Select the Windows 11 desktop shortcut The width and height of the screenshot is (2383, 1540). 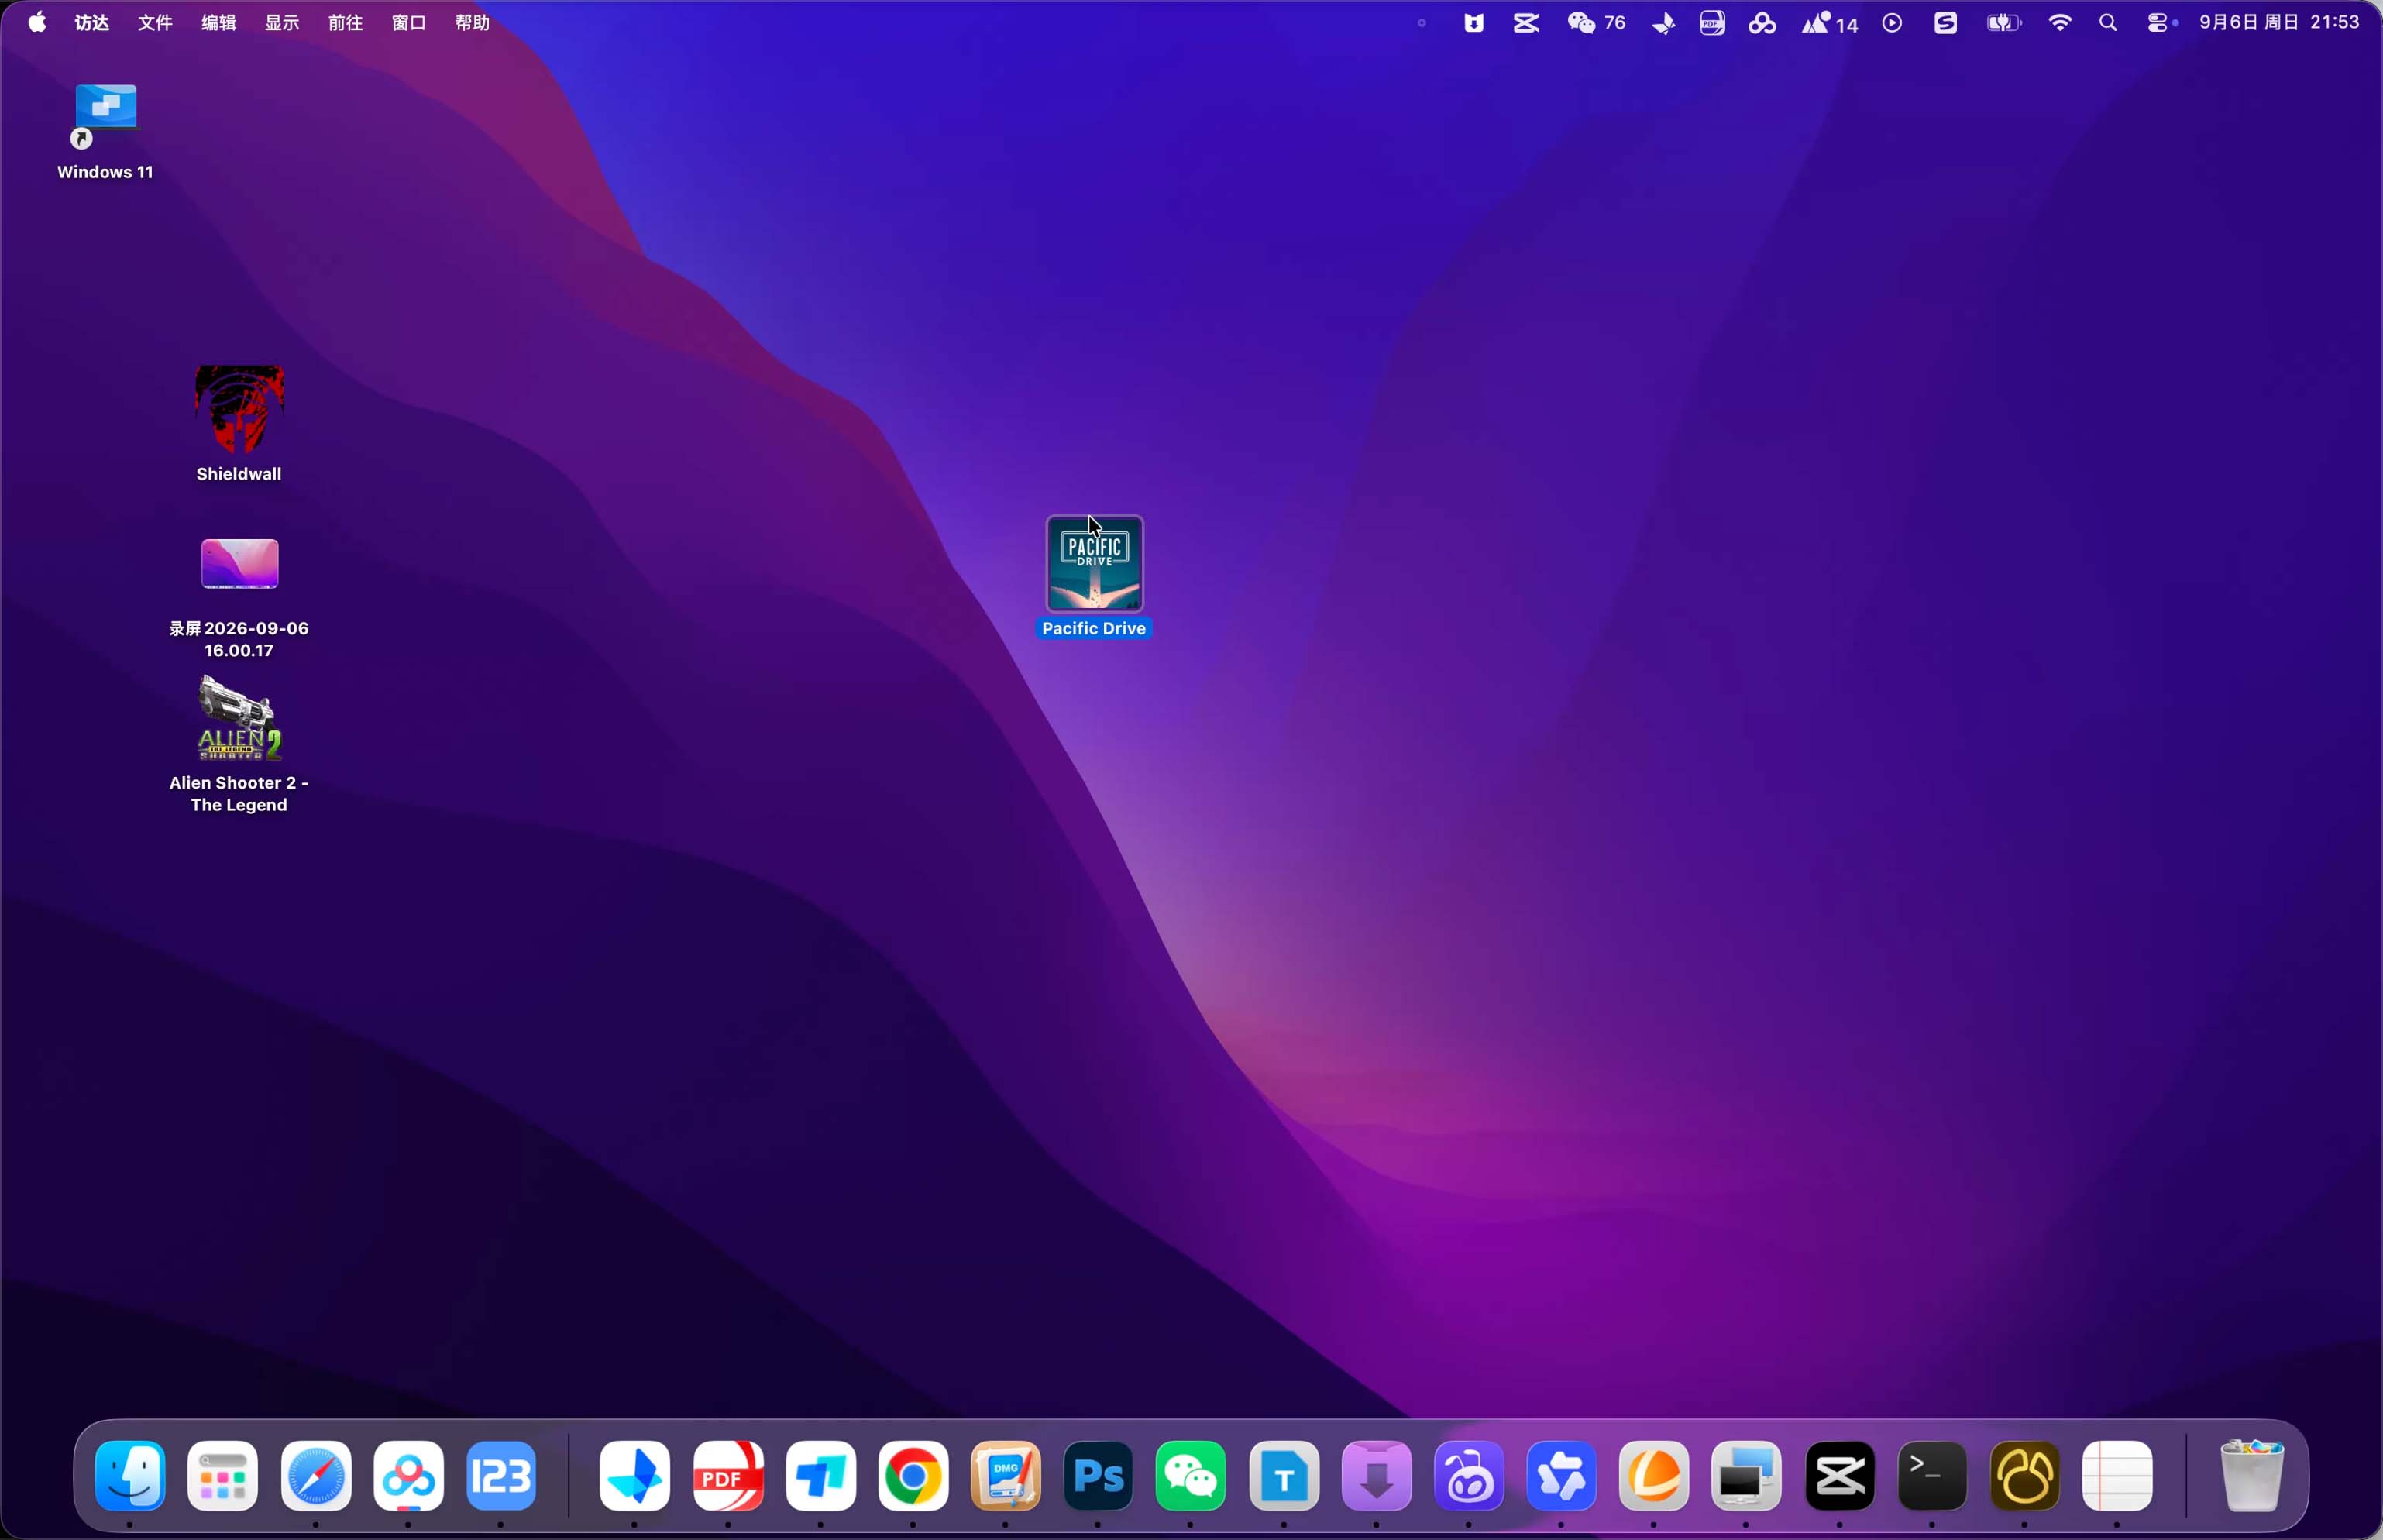[x=105, y=114]
